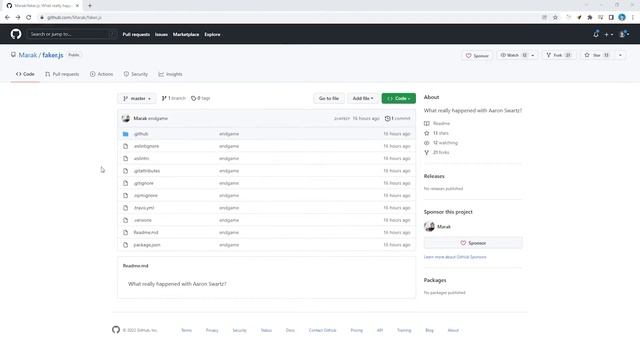This screenshot has height=360, width=640.
Task: Open the master branch selector
Action: pyautogui.click(x=137, y=98)
